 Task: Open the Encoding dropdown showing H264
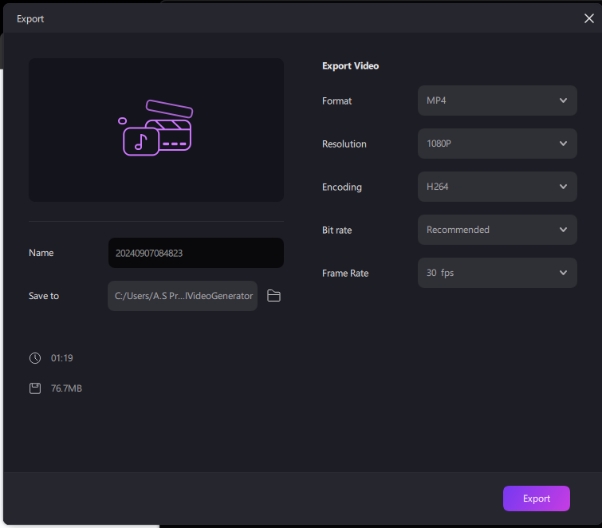pyautogui.click(x=496, y=187)
